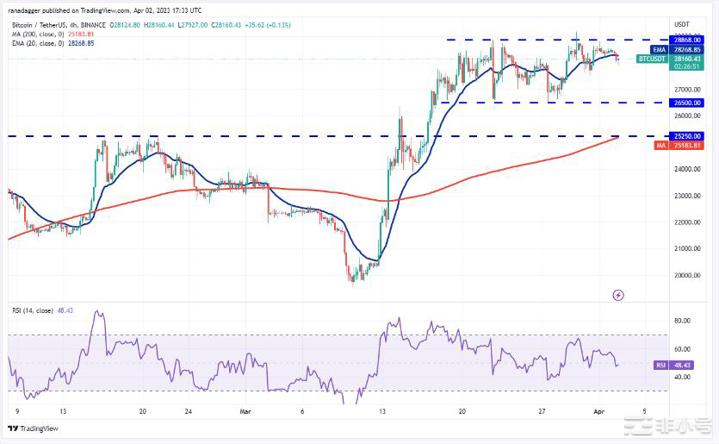719x444 pixels.
Task: Click the red MA label on price axis
Action: (659, 145)
